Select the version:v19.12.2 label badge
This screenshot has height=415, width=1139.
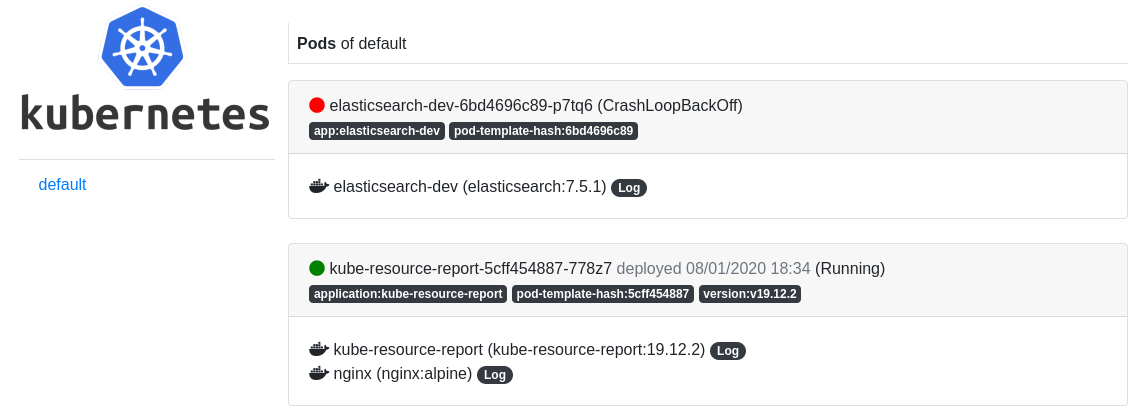click(x=750, y=294)
